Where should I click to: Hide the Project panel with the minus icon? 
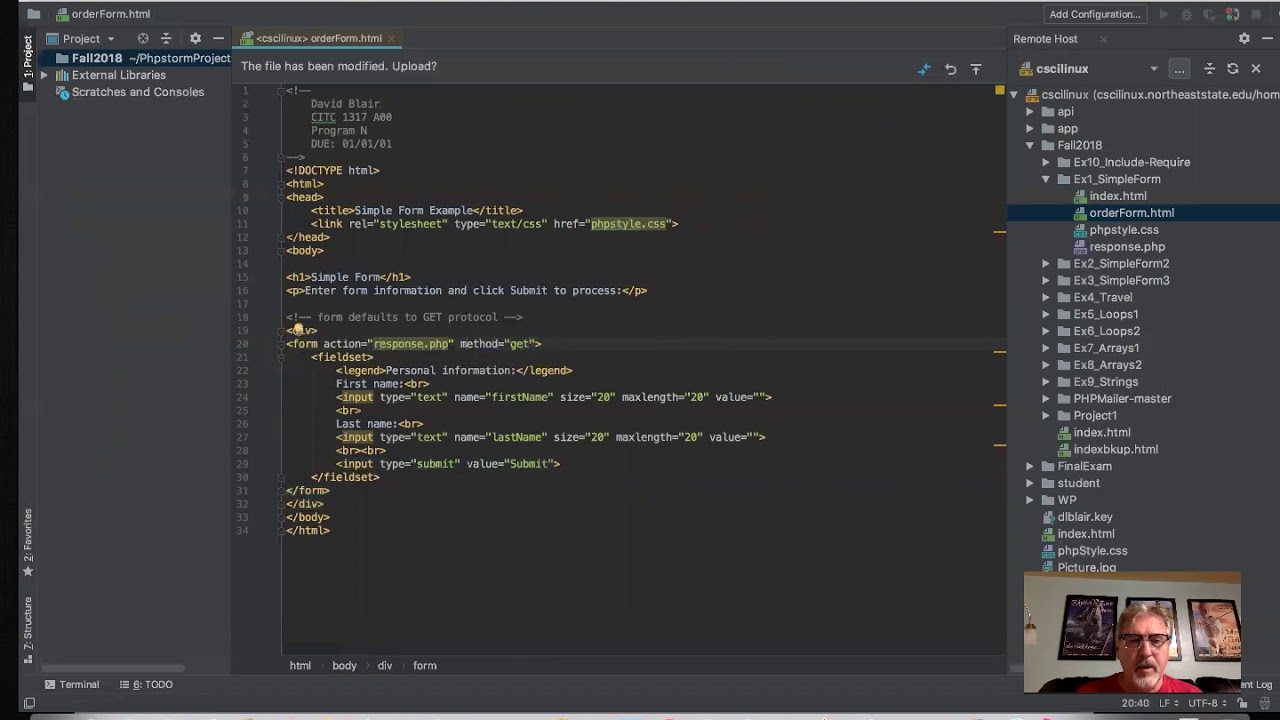(218, 38)
